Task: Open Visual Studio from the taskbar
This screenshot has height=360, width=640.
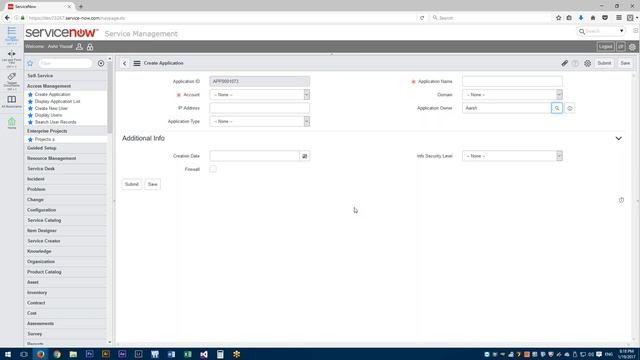Action: coord(204,354)
